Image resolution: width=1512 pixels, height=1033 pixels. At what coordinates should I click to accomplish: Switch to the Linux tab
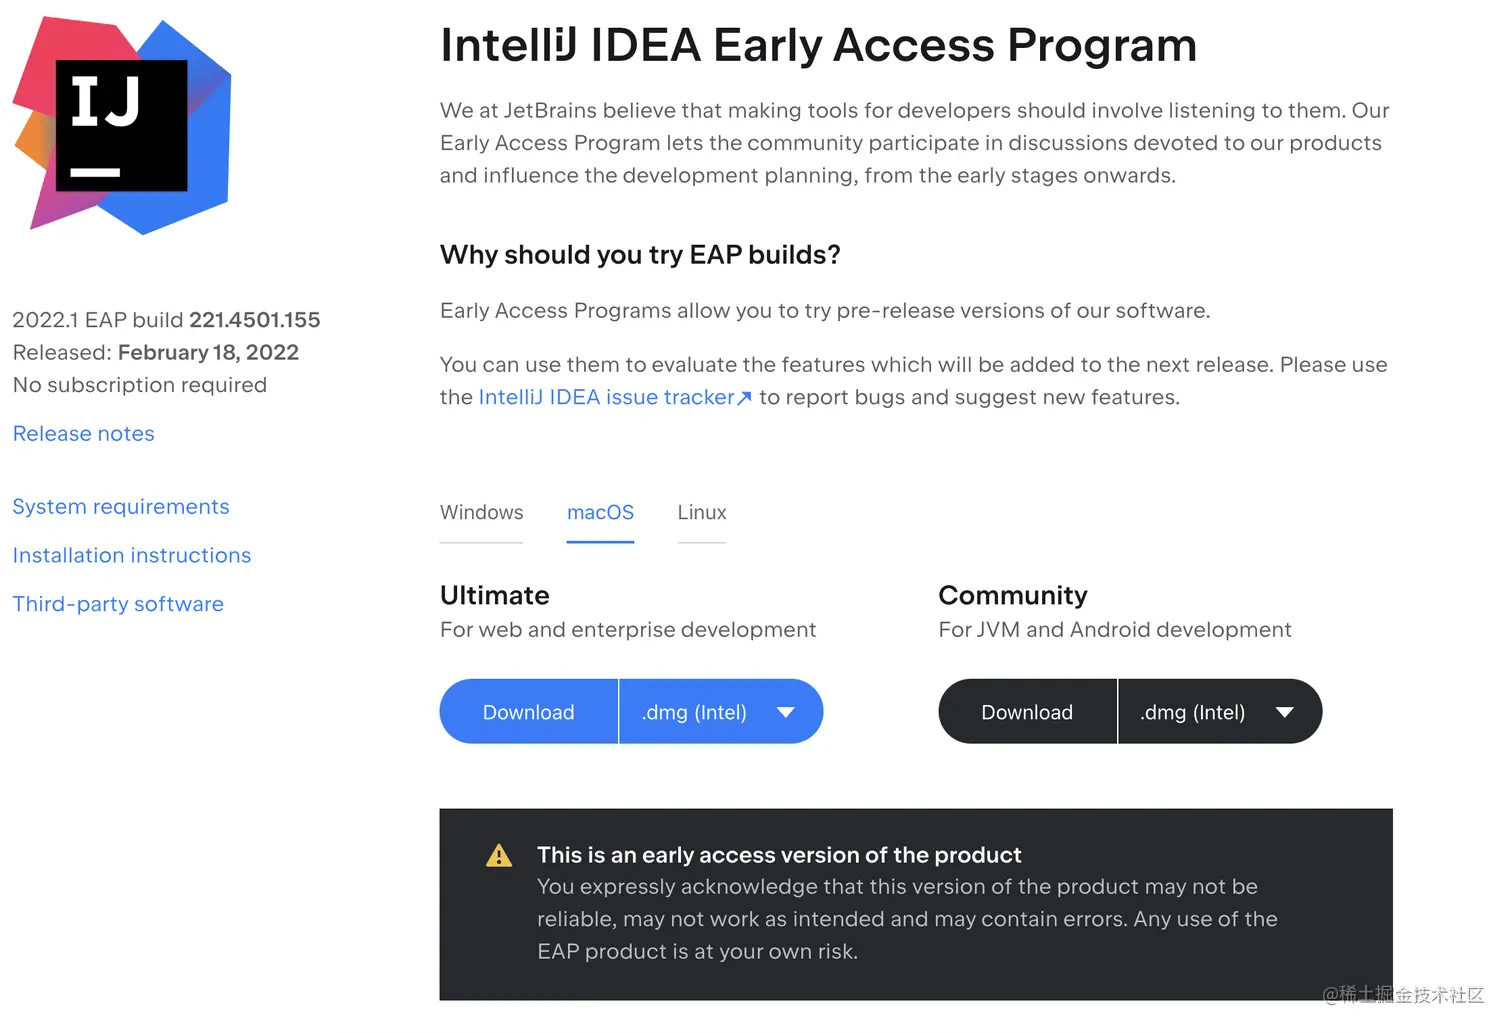click(702, 513)
